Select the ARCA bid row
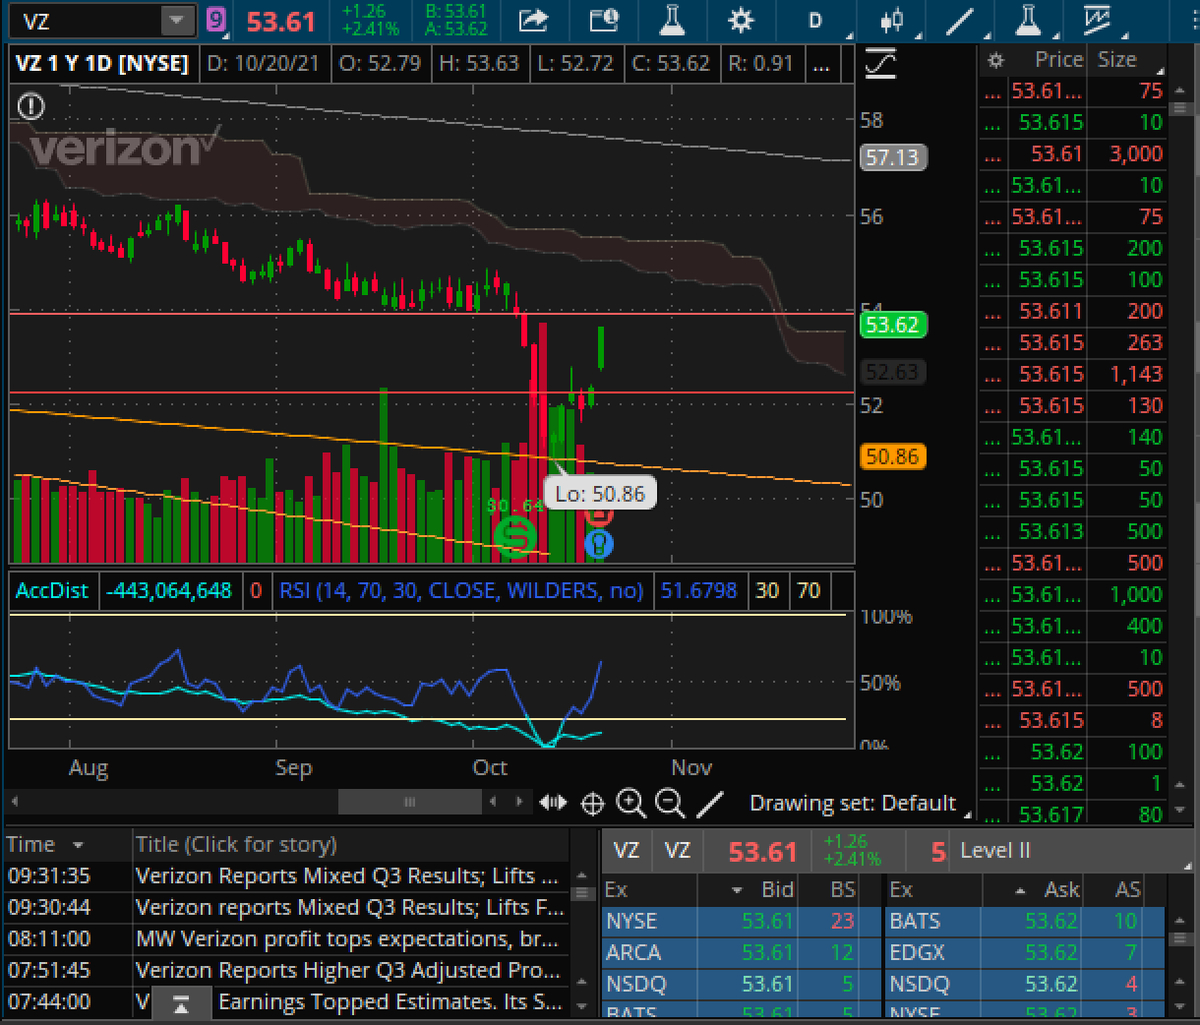 [x=741, y=953]
